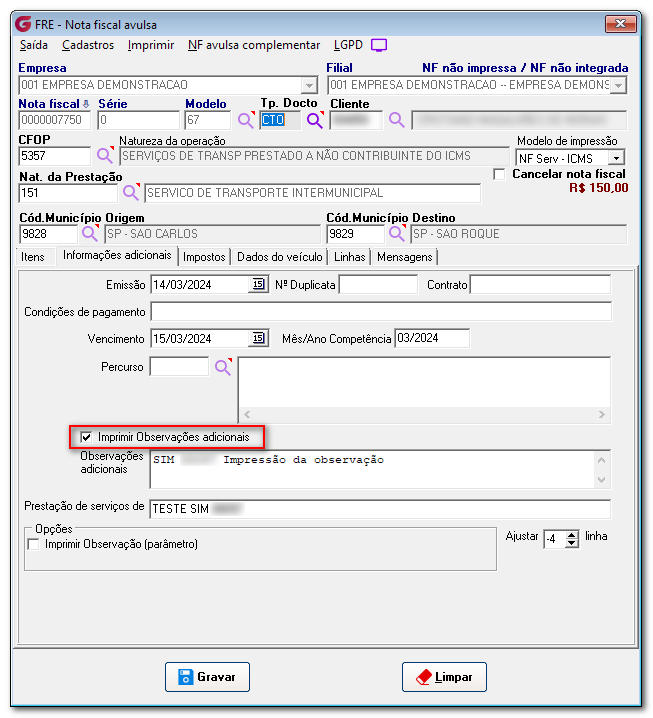
Task: Click the Nota fiscal number field
Action: click(x=54, y=120)
